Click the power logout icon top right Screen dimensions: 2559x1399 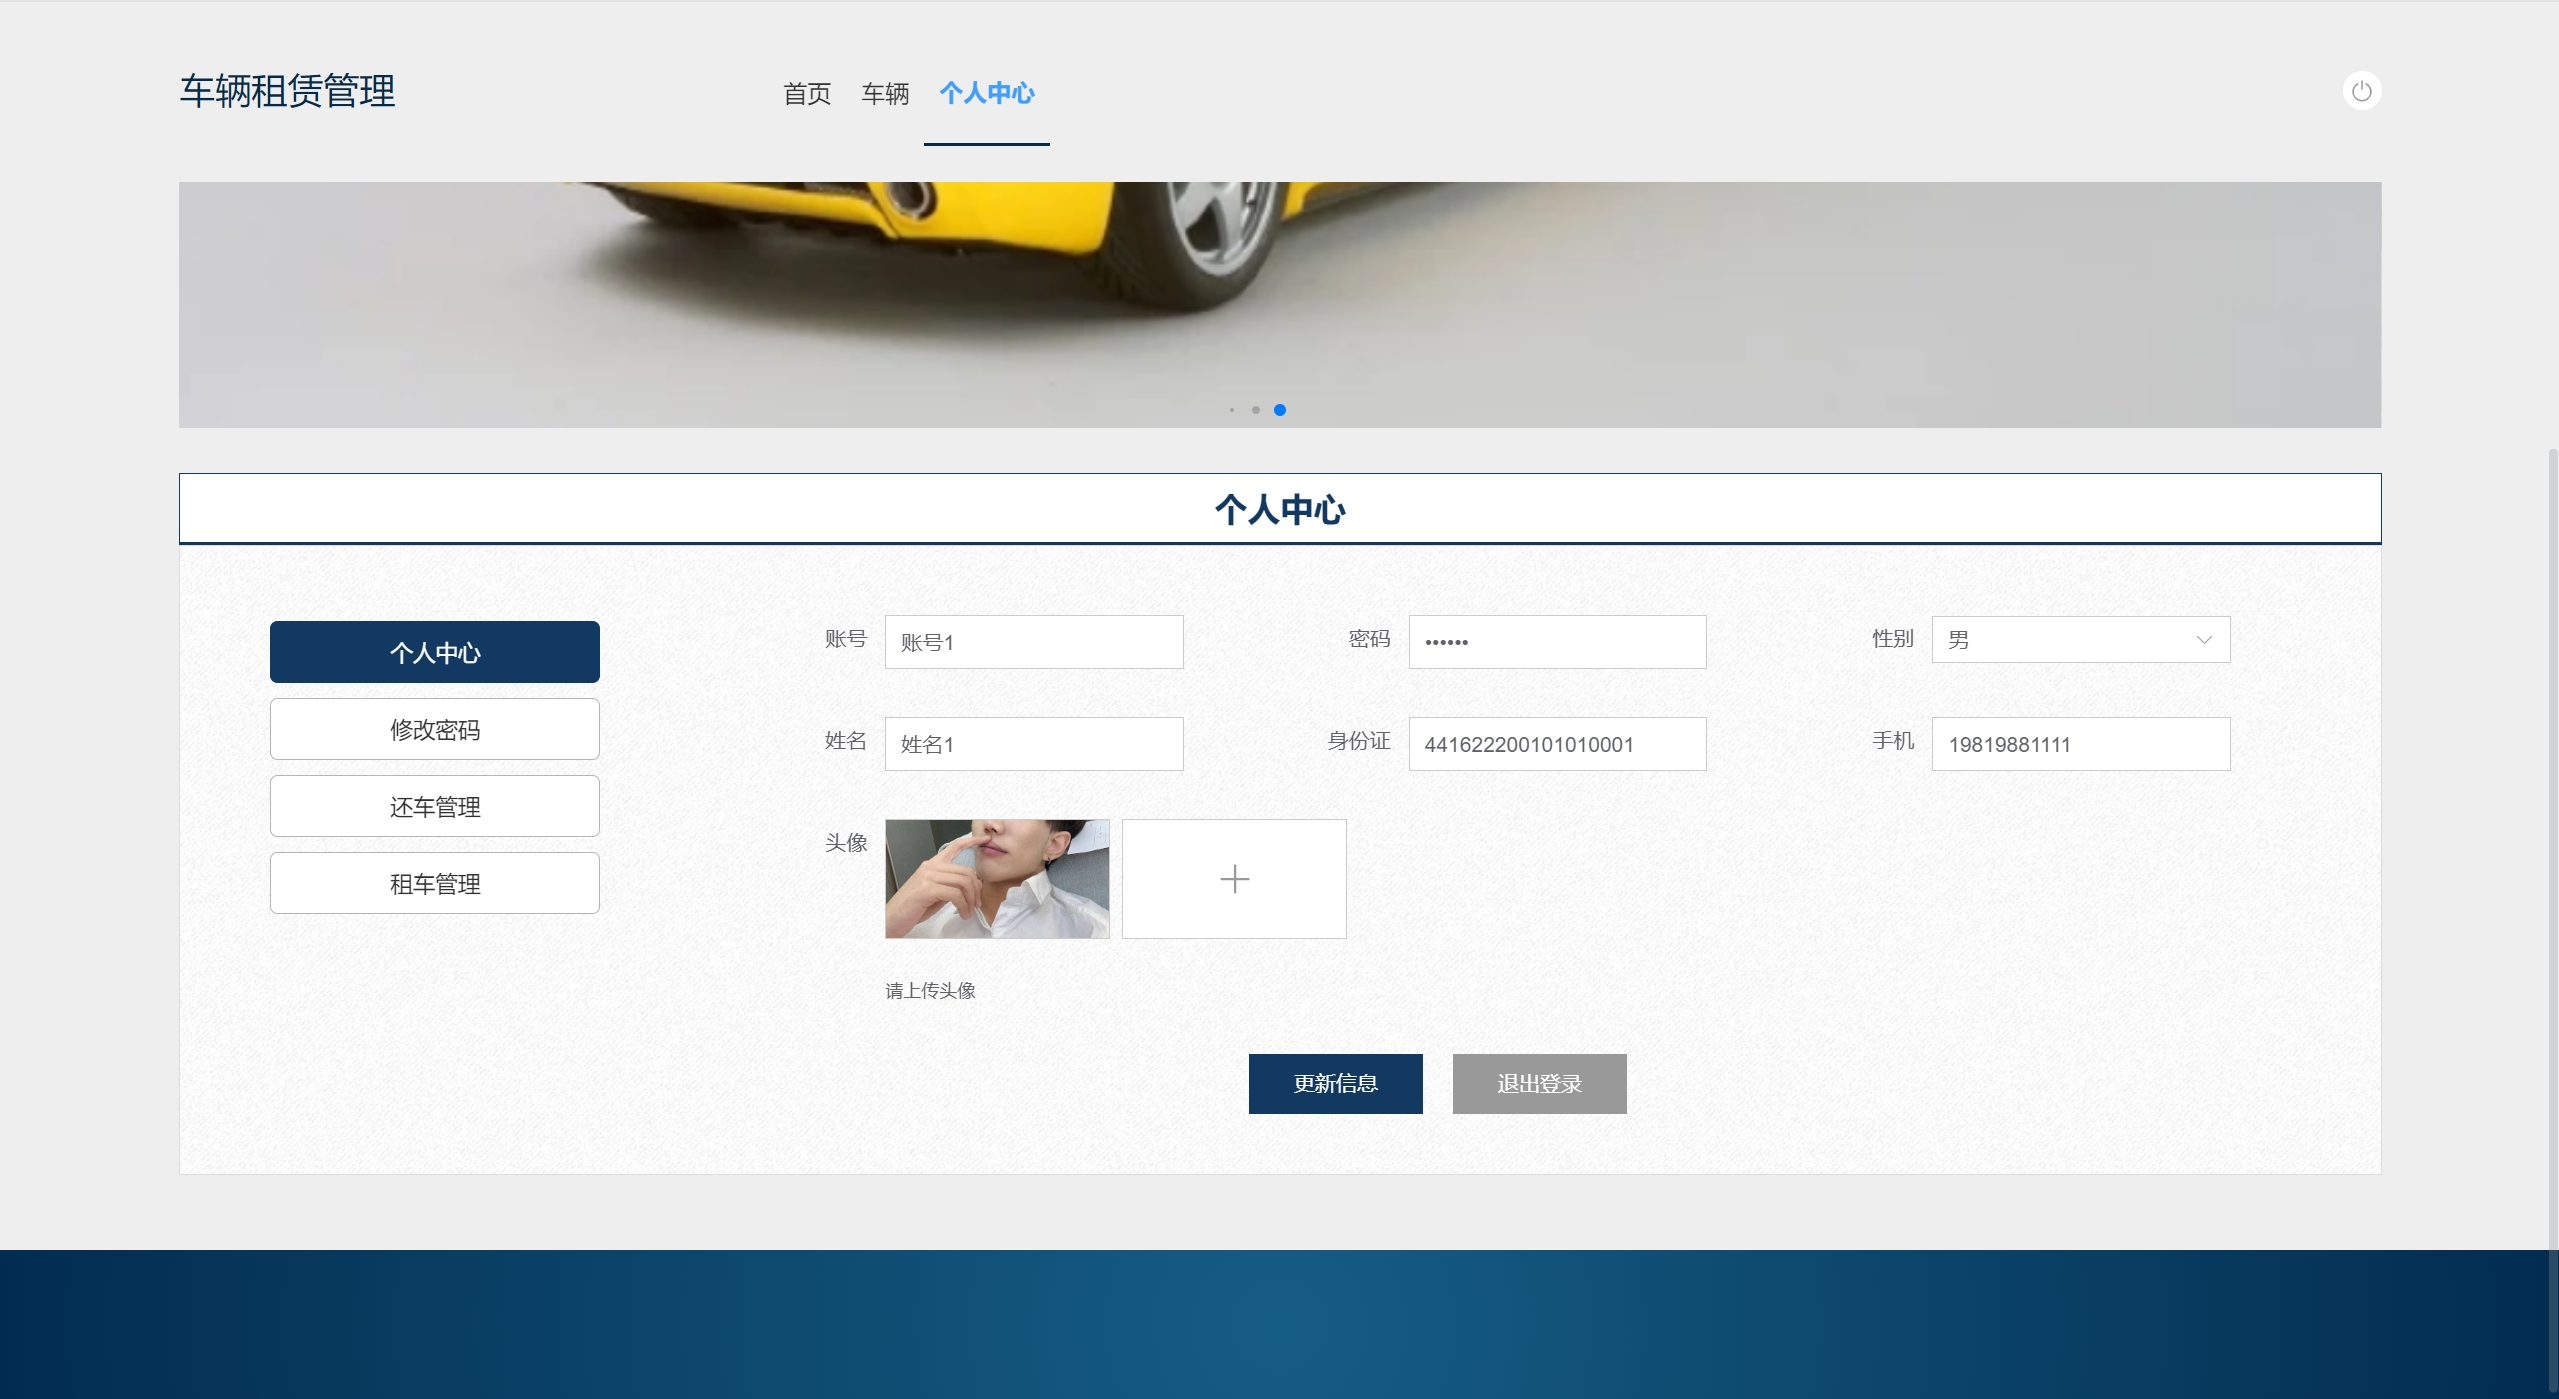pyautogui.click(x=2361, y=91)
